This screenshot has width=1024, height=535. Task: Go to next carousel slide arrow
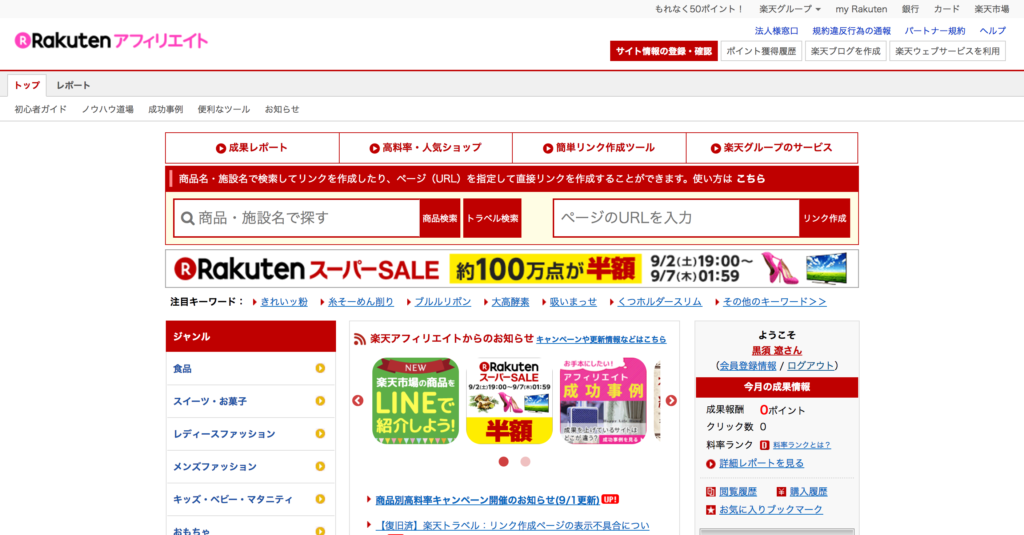pyautogui.click(x=671, y=400)
